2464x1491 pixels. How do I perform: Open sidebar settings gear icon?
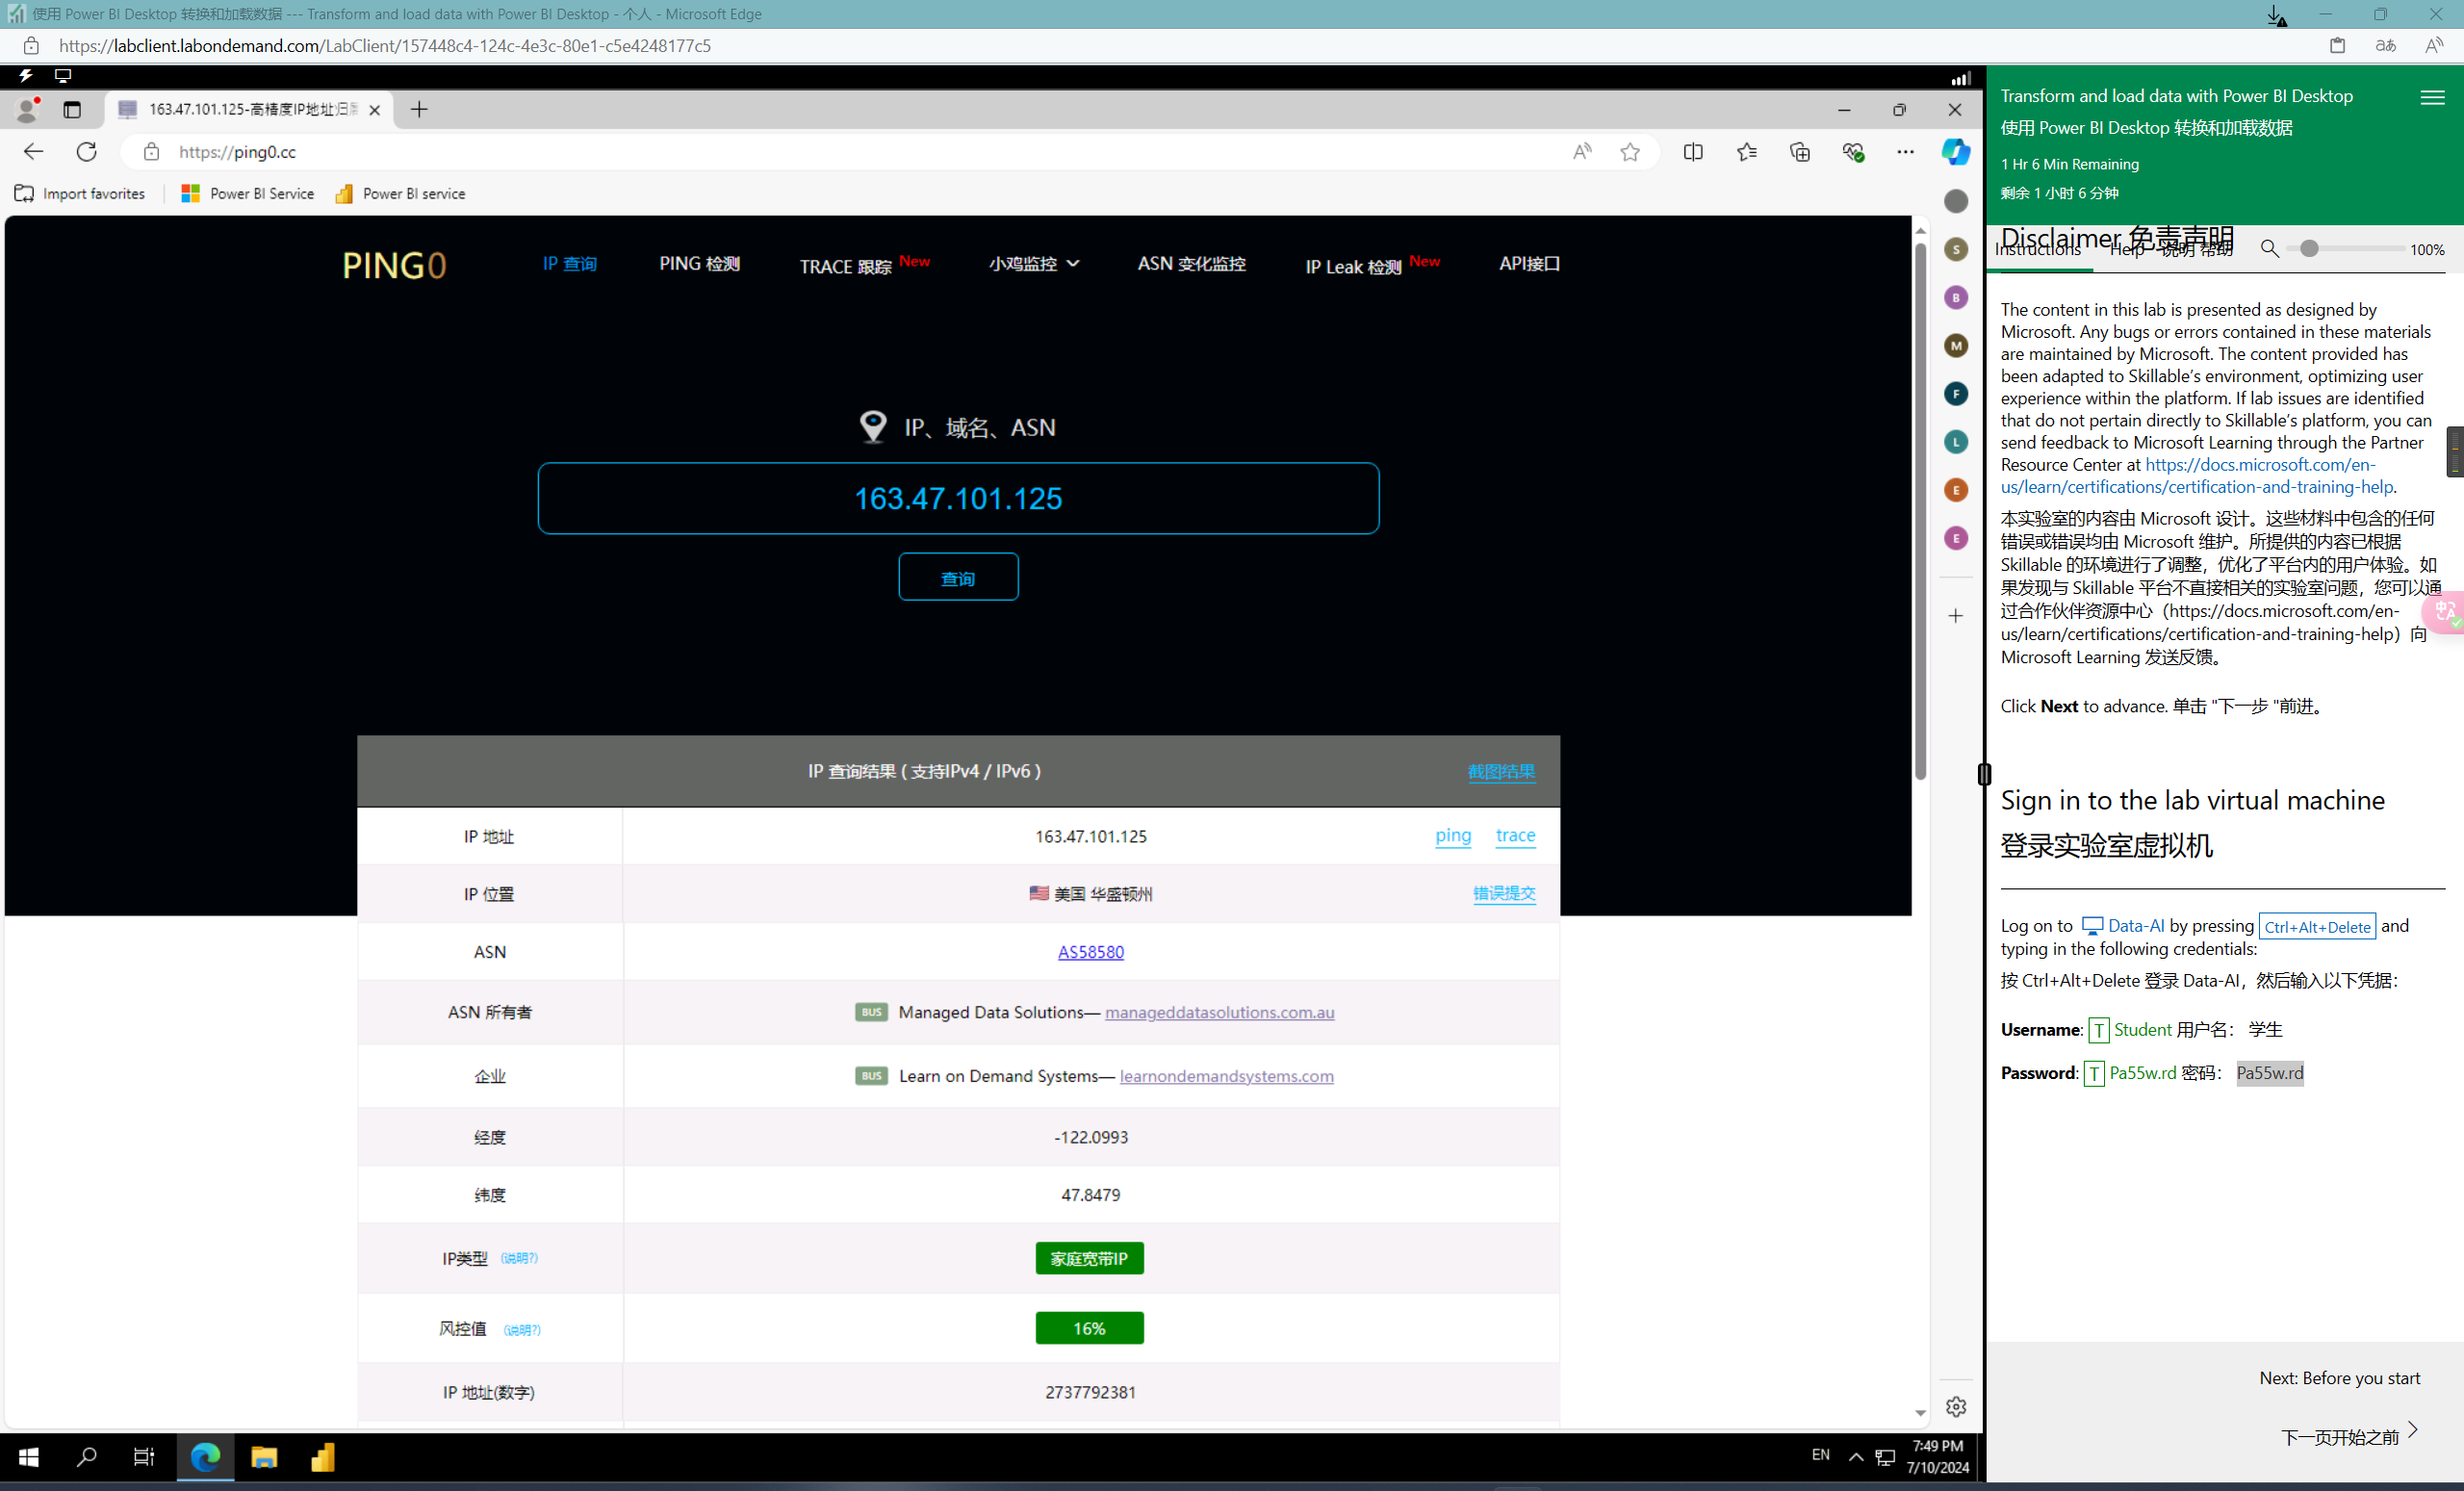(1955, 1406)
